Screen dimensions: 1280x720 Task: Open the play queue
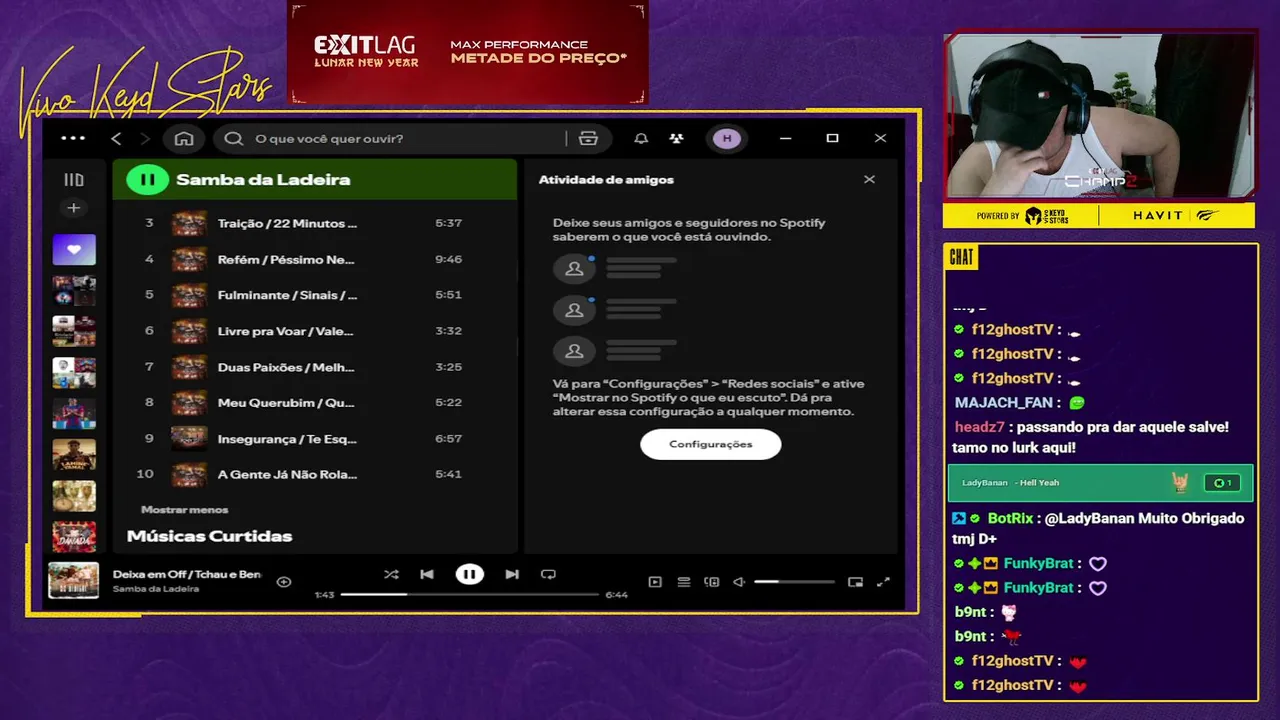(x=684, y=581)
